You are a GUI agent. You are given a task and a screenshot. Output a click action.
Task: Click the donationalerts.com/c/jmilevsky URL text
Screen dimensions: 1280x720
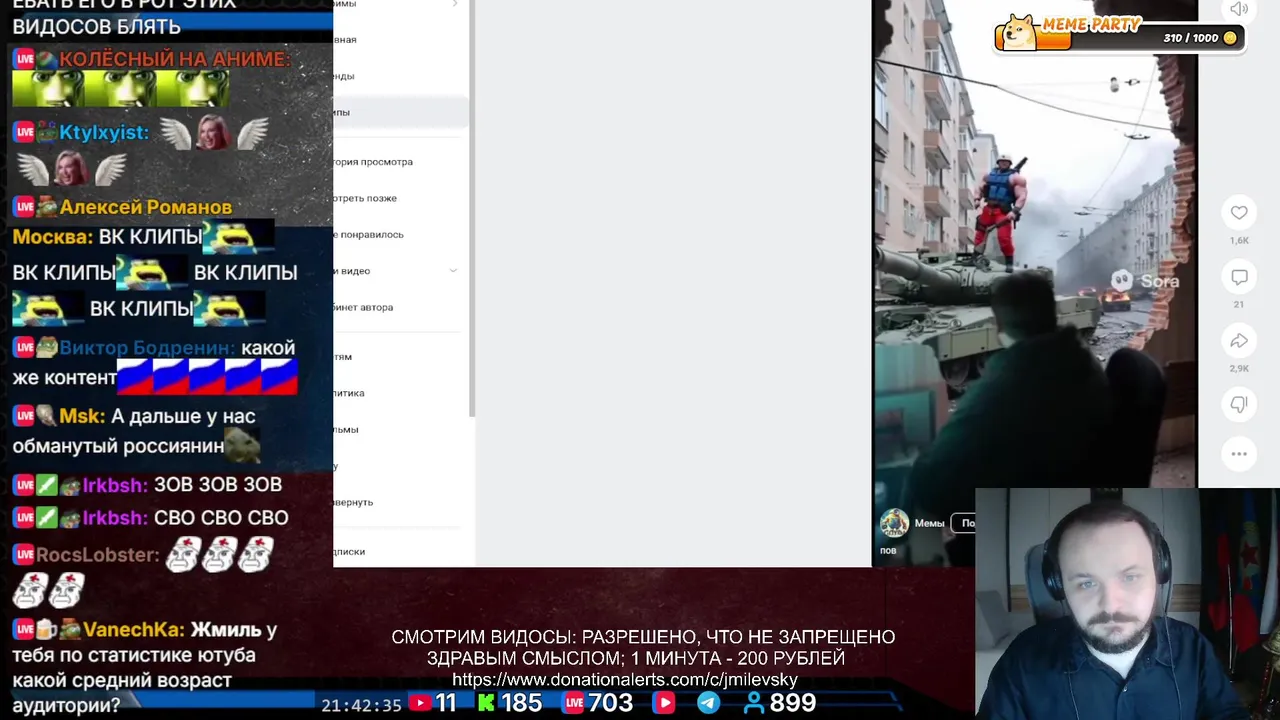tap(625, 680)
